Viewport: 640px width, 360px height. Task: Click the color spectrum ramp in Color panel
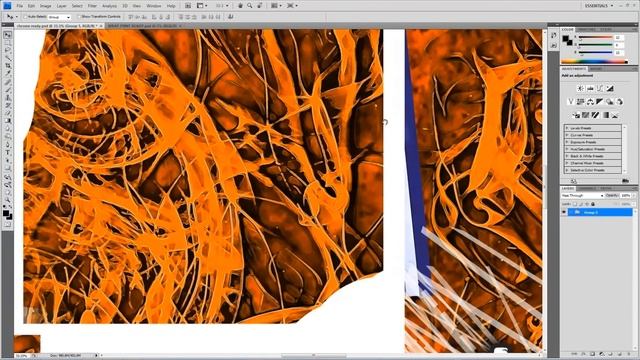[x=594, y=62]
